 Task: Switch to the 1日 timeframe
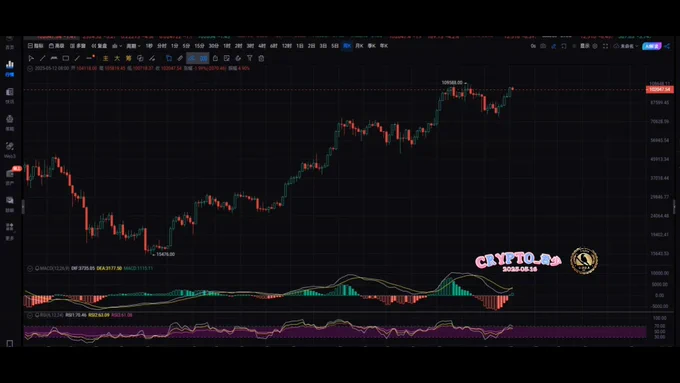pyautogui.click(x=300, y=46)
